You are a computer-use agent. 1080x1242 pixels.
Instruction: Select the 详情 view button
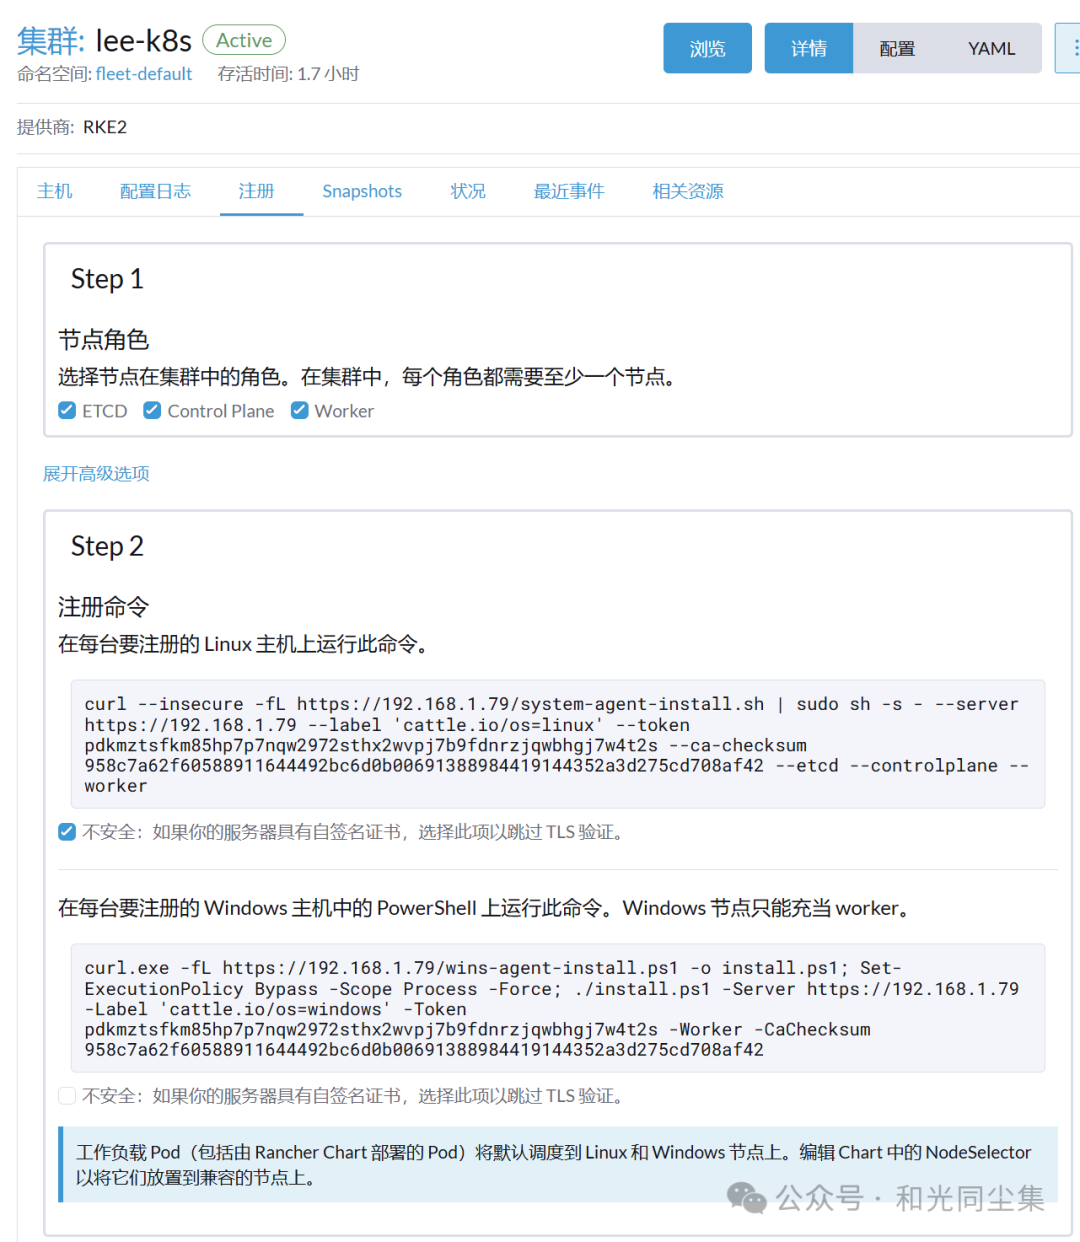tap(809, 48)
